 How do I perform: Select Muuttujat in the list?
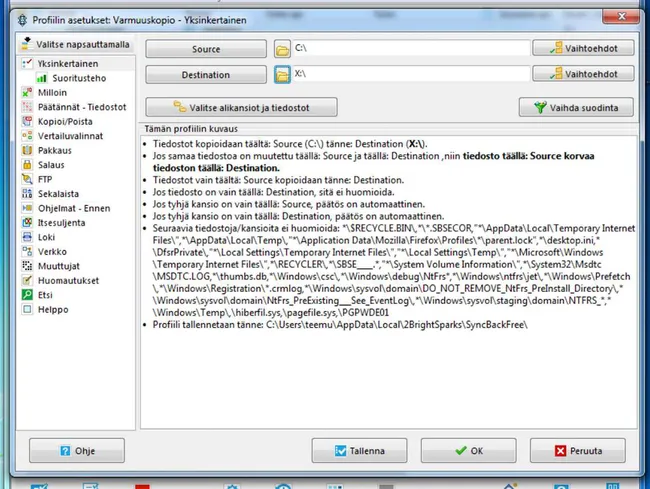click(59, 266)
